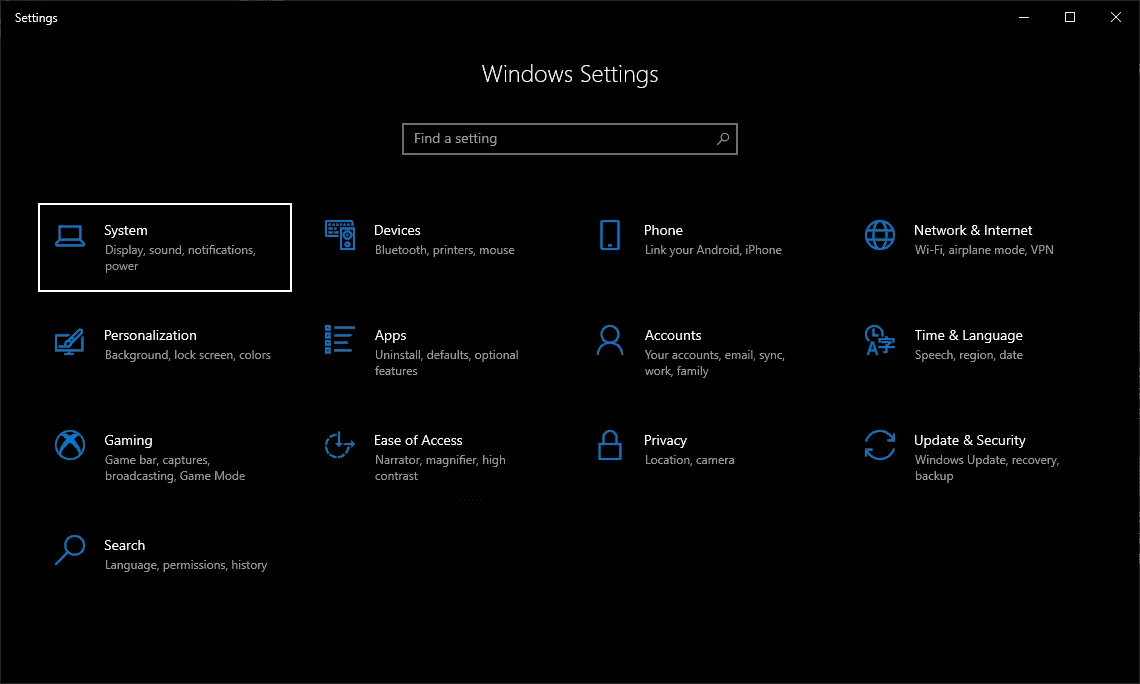Select the Privacy heading

click(x=665, y=440)
